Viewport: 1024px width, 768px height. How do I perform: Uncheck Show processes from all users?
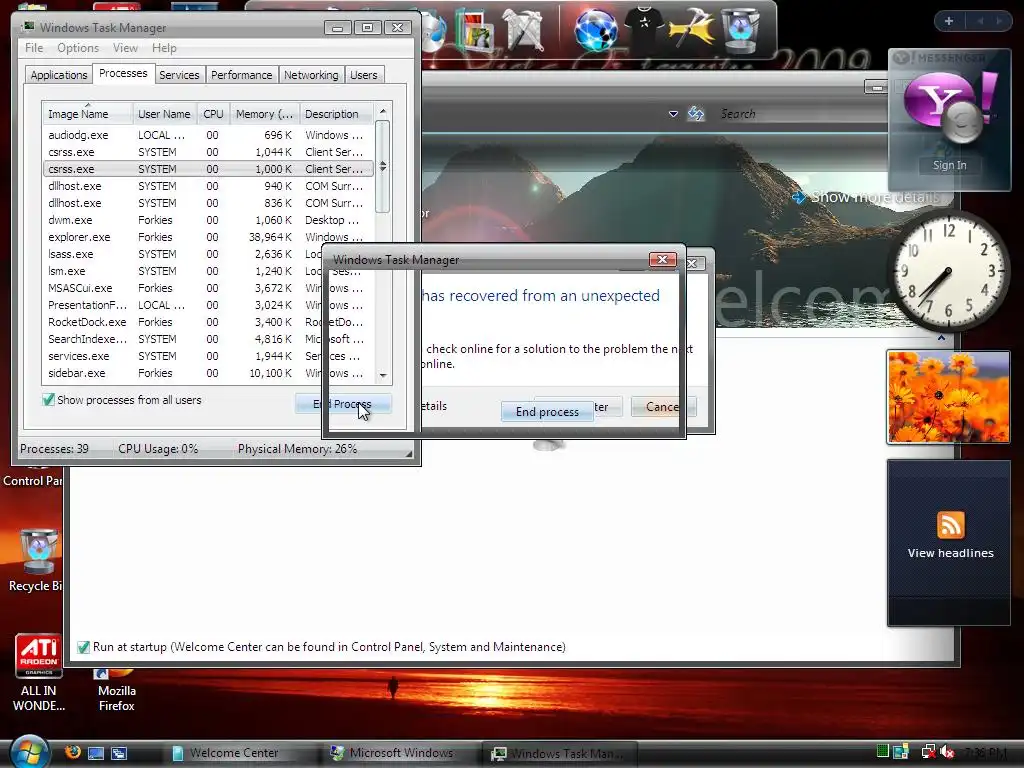(x=48, y=400)
